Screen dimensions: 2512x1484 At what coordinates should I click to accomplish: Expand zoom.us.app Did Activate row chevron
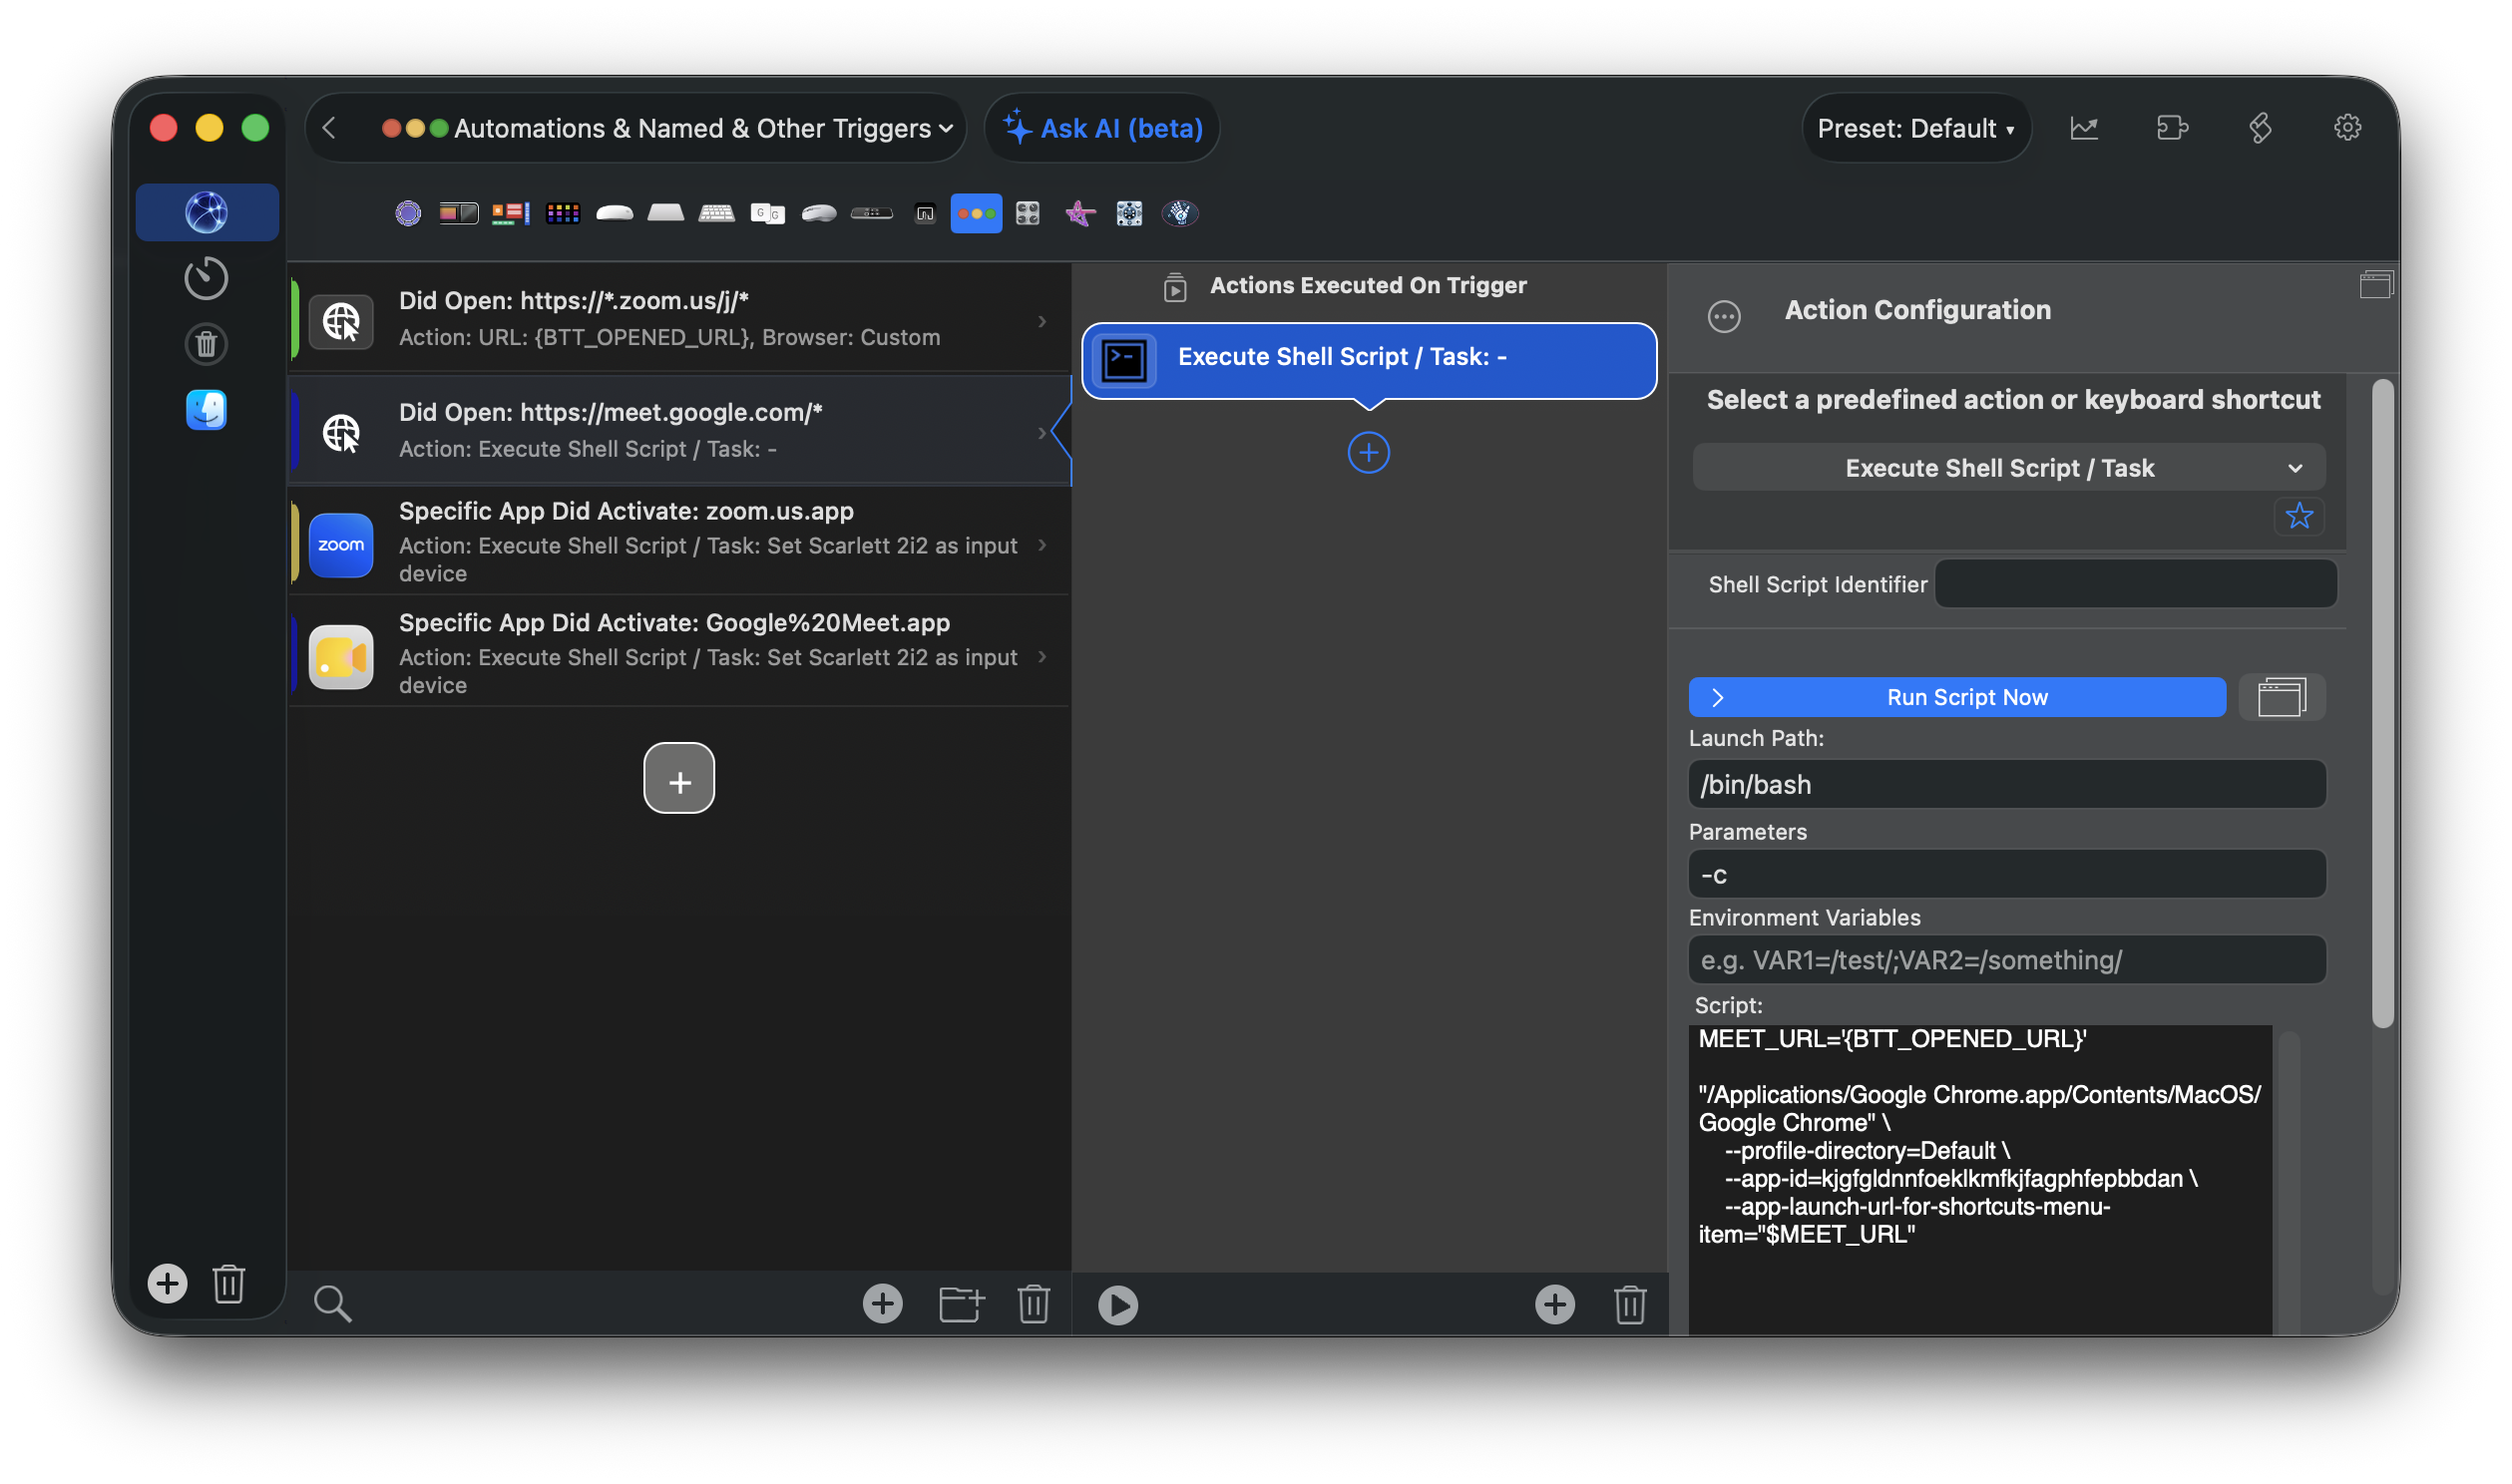[x=1041, y=544]
